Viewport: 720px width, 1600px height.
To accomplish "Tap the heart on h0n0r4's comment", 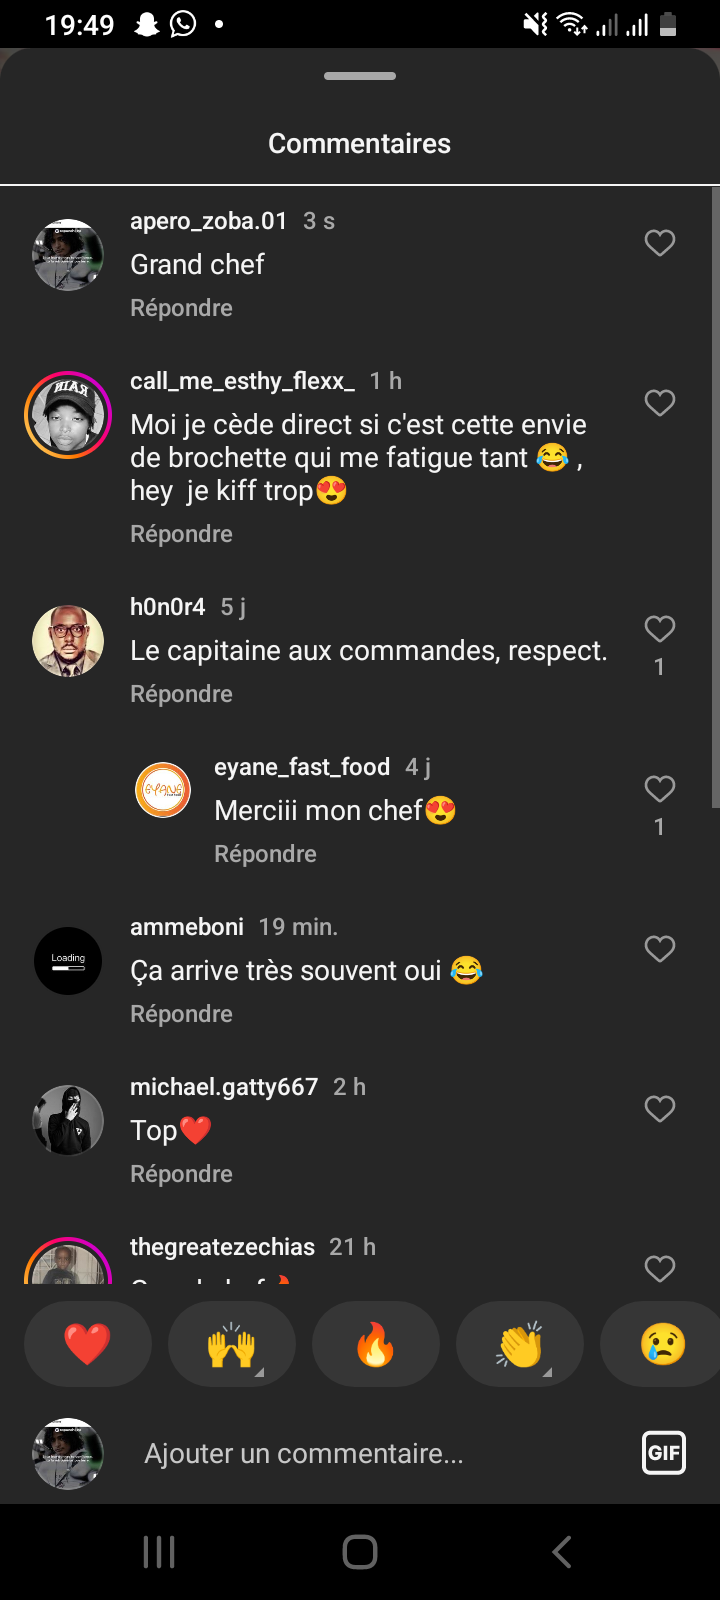I will click(x=659, y=629).
